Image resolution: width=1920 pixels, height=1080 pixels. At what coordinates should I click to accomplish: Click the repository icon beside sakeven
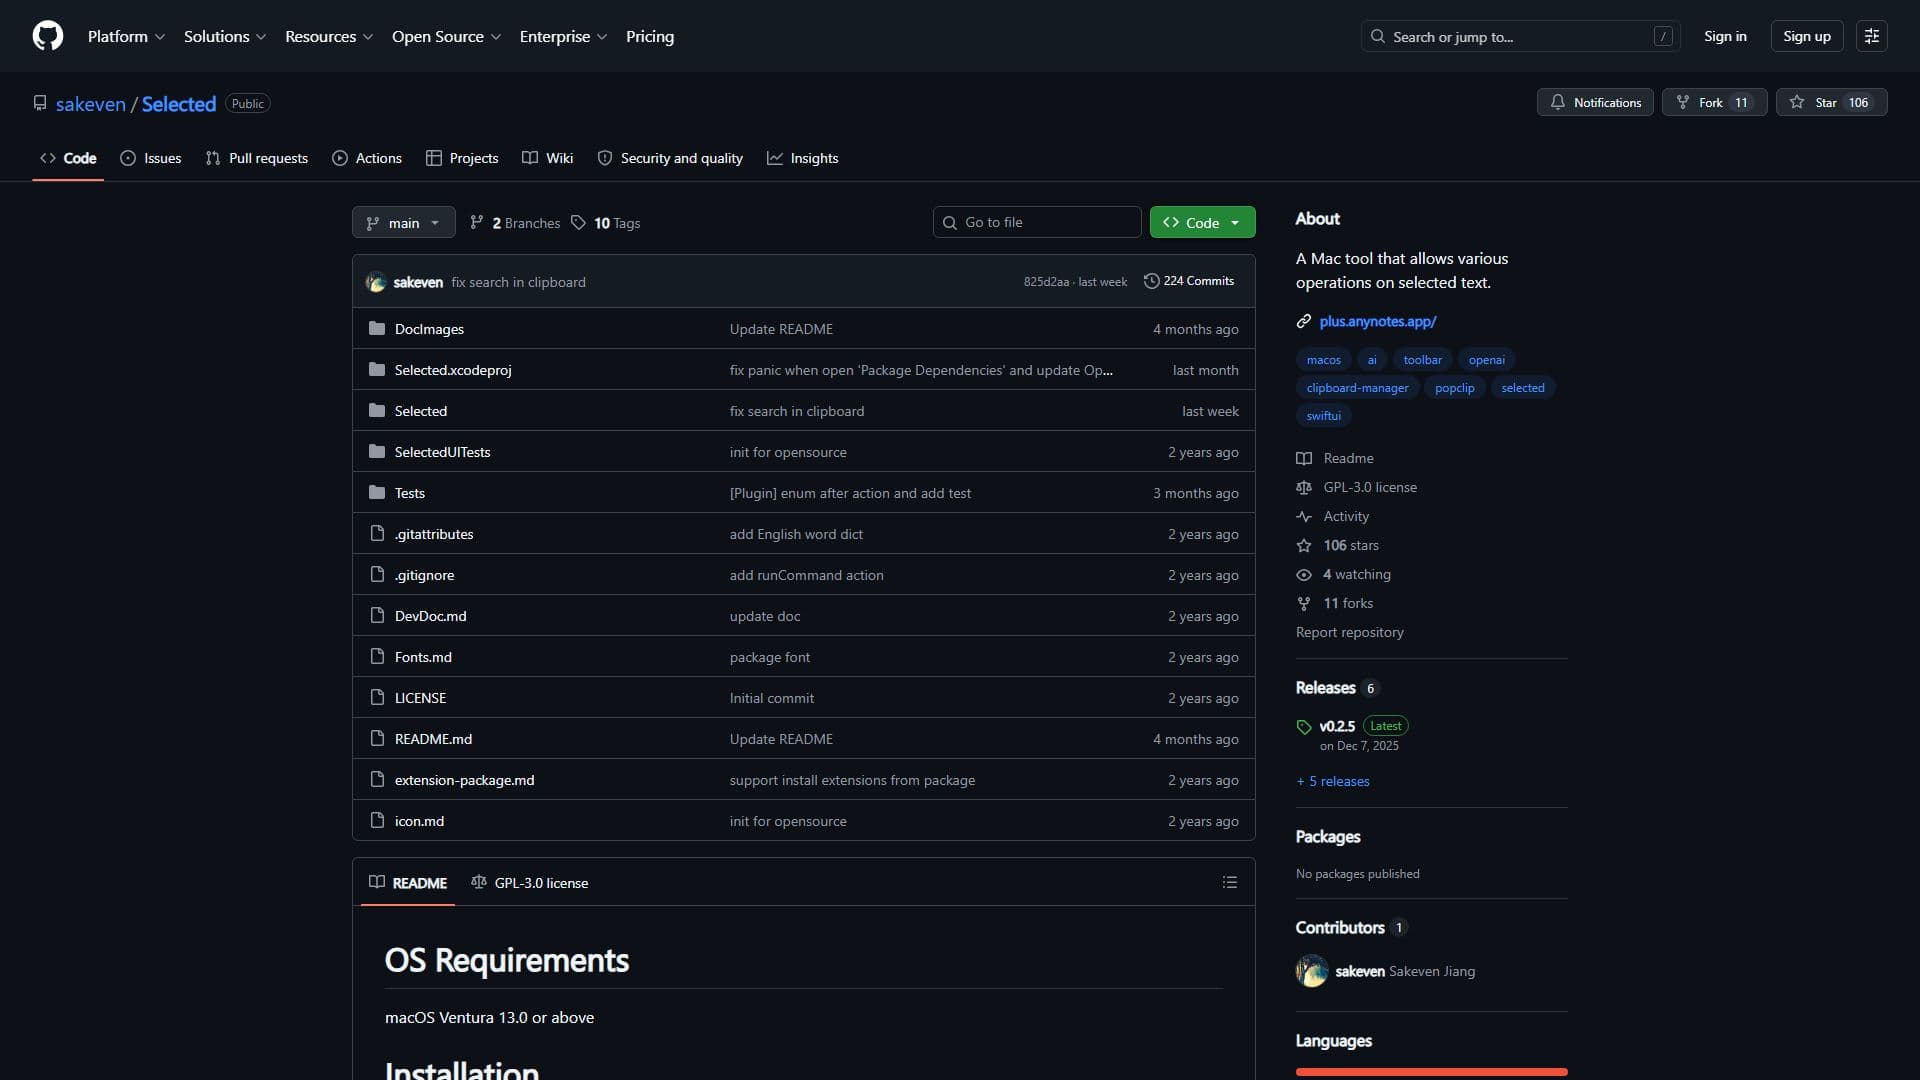(40, 103)
